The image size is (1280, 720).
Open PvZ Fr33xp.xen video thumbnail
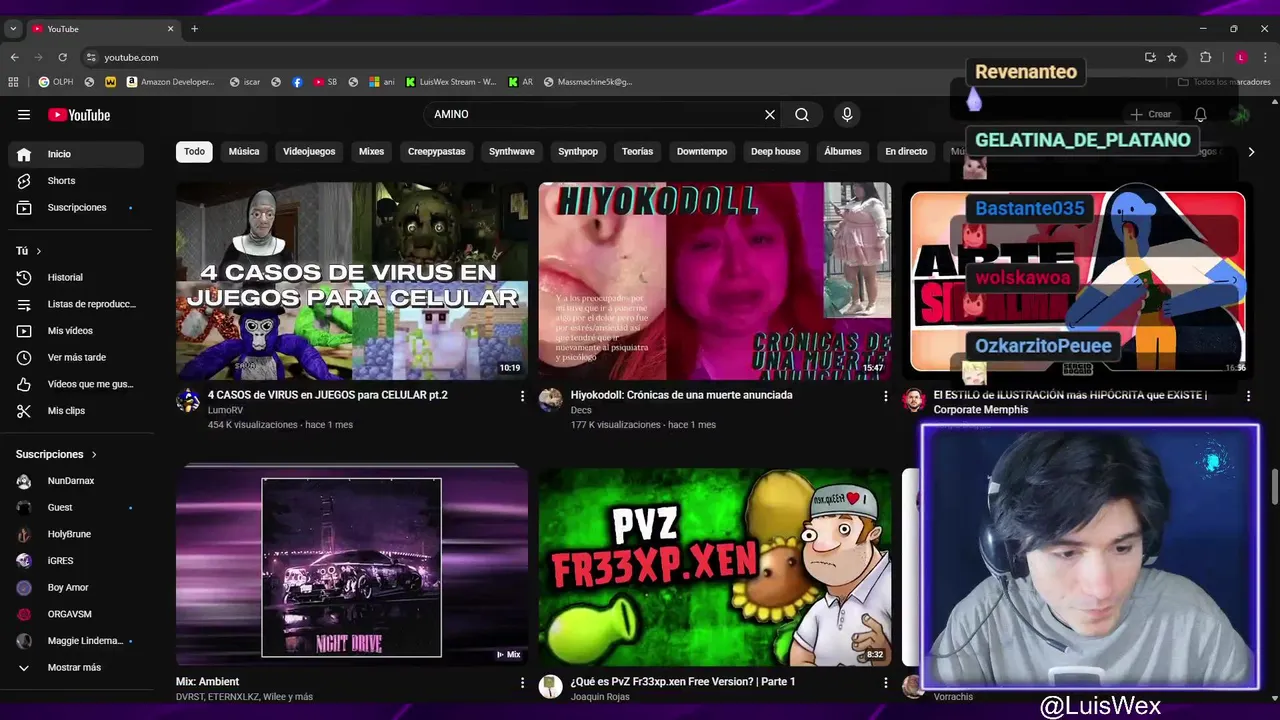point(715,567)
